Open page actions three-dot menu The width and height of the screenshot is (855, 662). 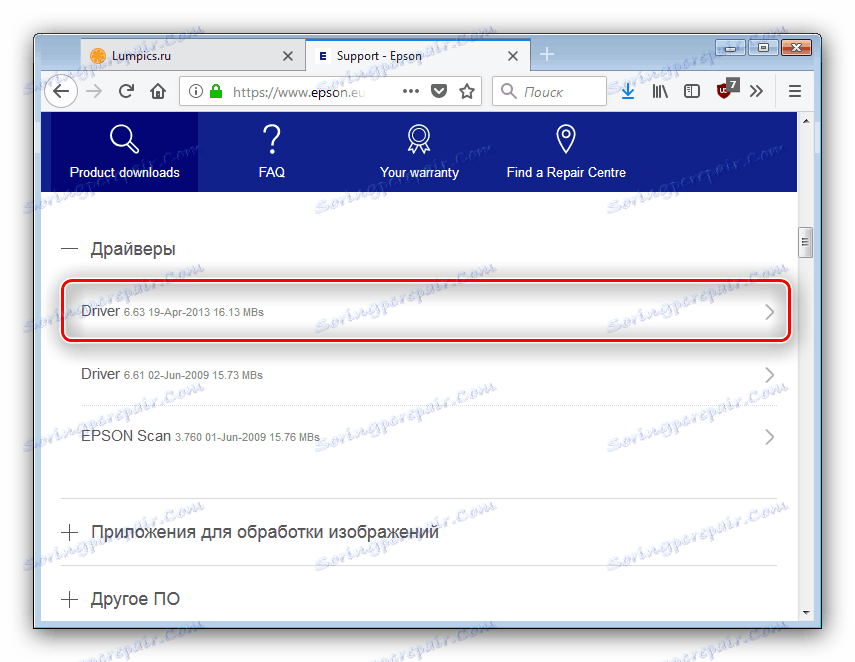[x=411, y=91]
